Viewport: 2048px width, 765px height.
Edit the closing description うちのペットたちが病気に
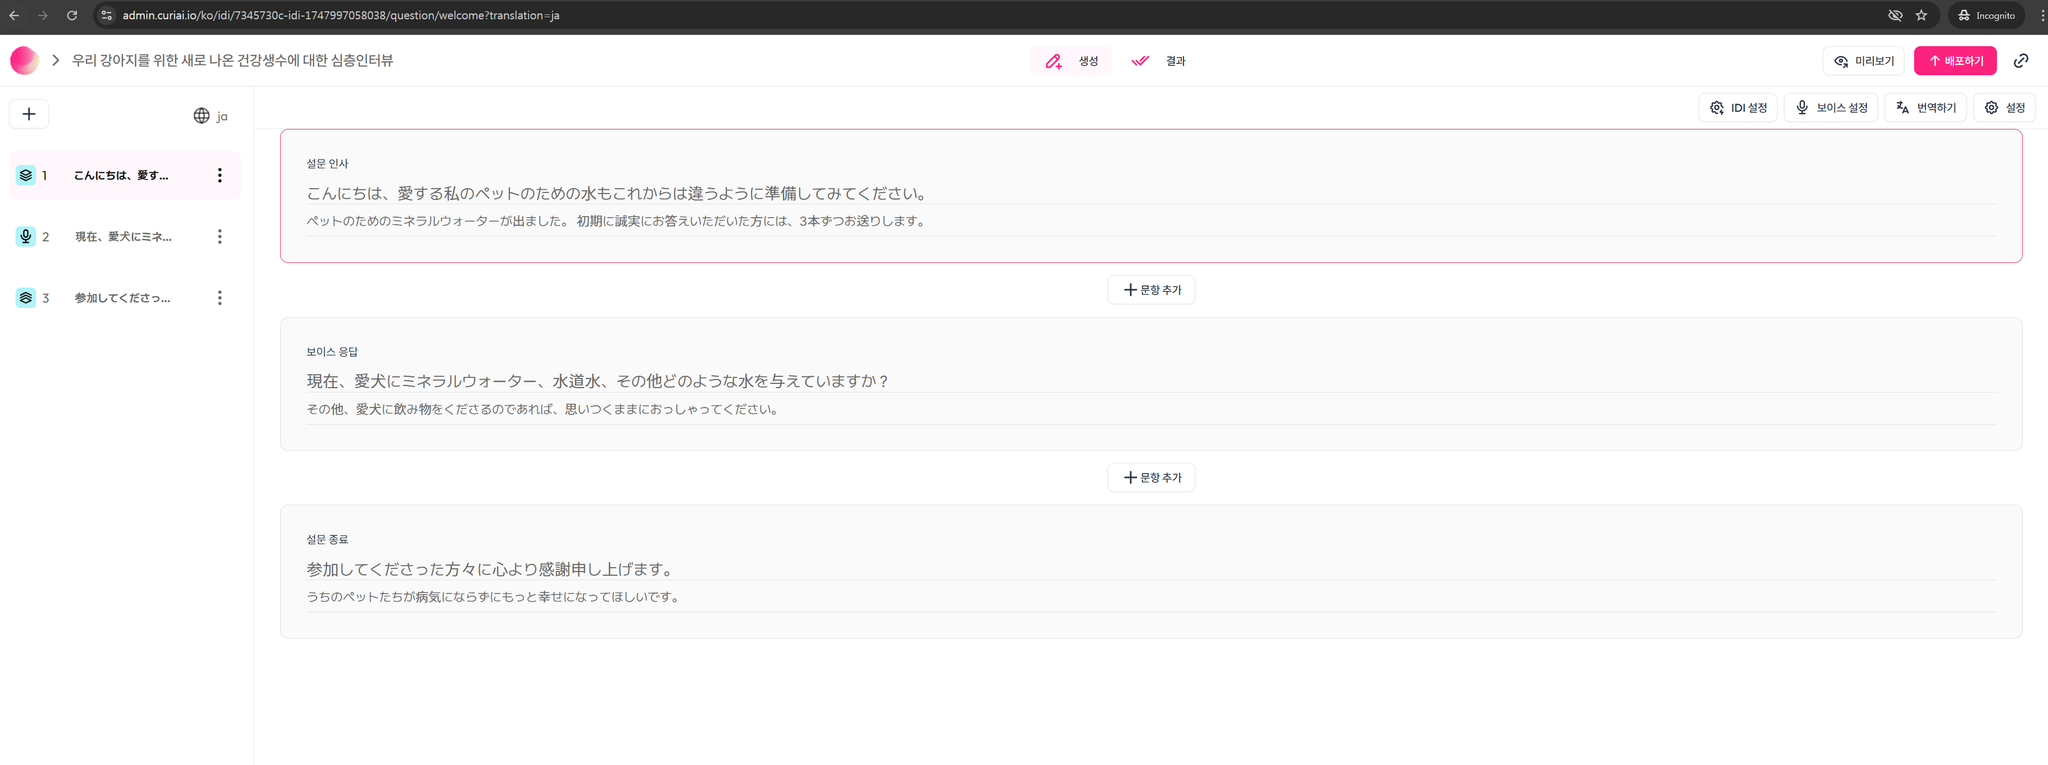click(x=1151, y=597)
